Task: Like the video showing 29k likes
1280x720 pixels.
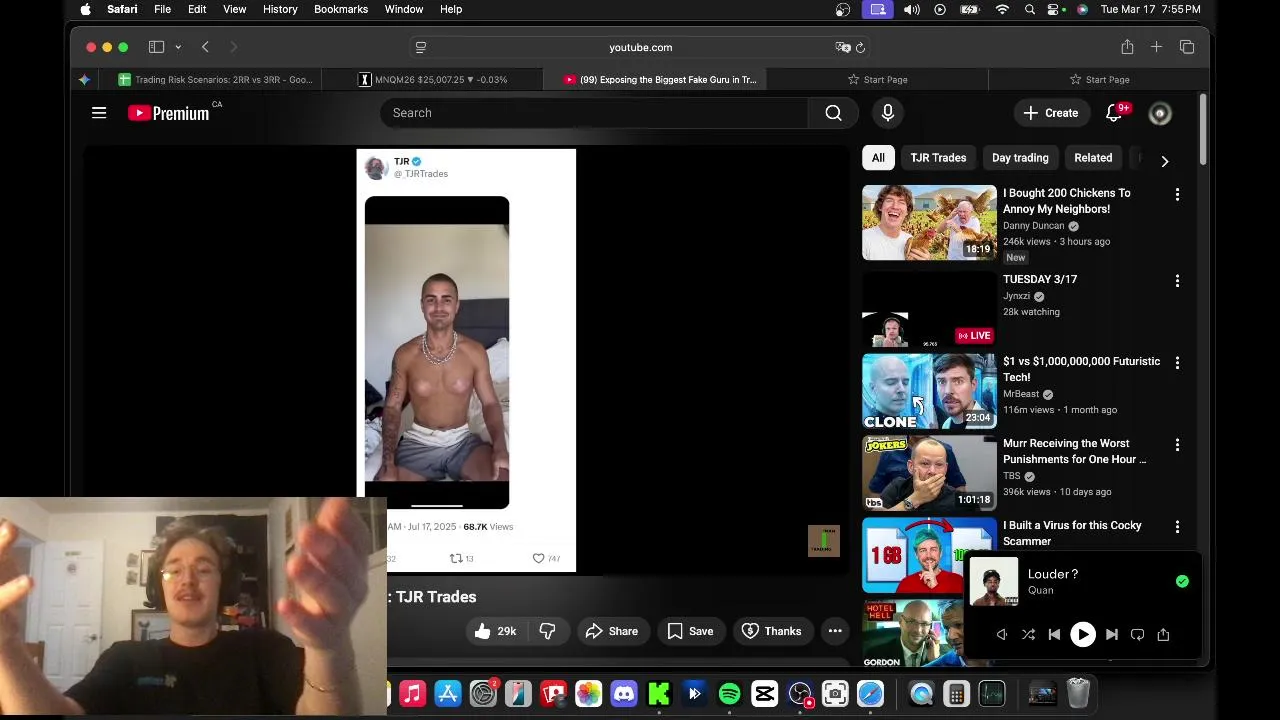Action: click(495, 631)
